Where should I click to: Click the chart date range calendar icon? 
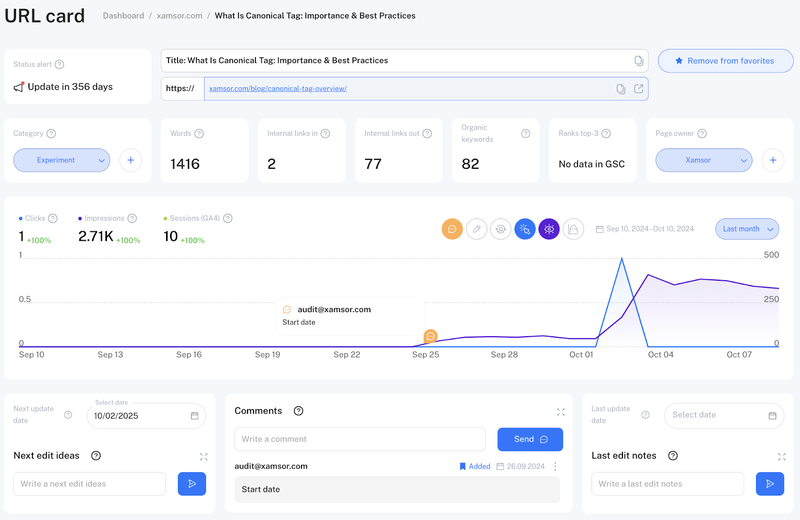coord(599,229)
